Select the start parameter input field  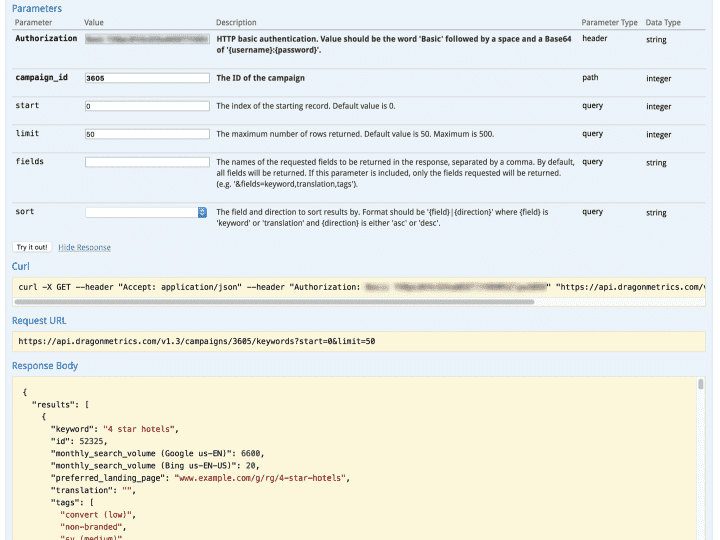coord(146,106)
